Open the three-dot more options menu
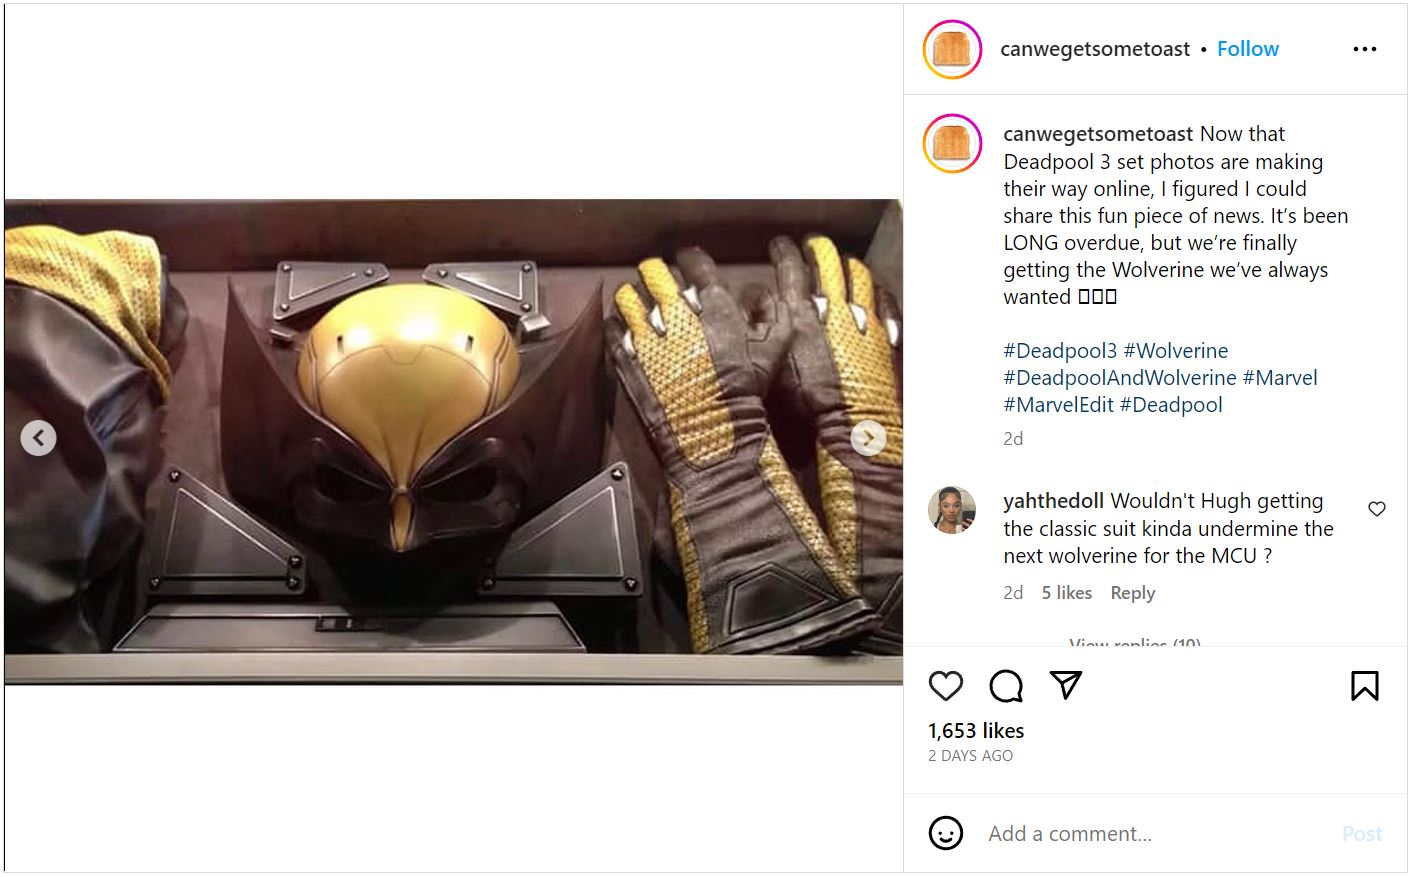This screenshot has height=877, width=1412. 1365,49
